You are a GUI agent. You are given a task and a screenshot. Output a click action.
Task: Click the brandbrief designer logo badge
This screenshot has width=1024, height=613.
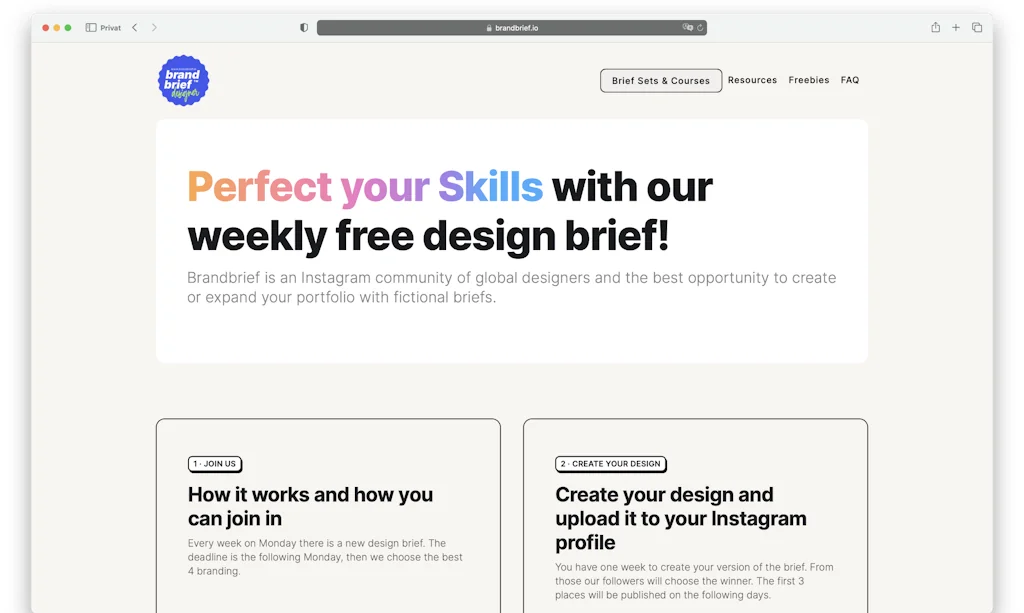point(183,80)
